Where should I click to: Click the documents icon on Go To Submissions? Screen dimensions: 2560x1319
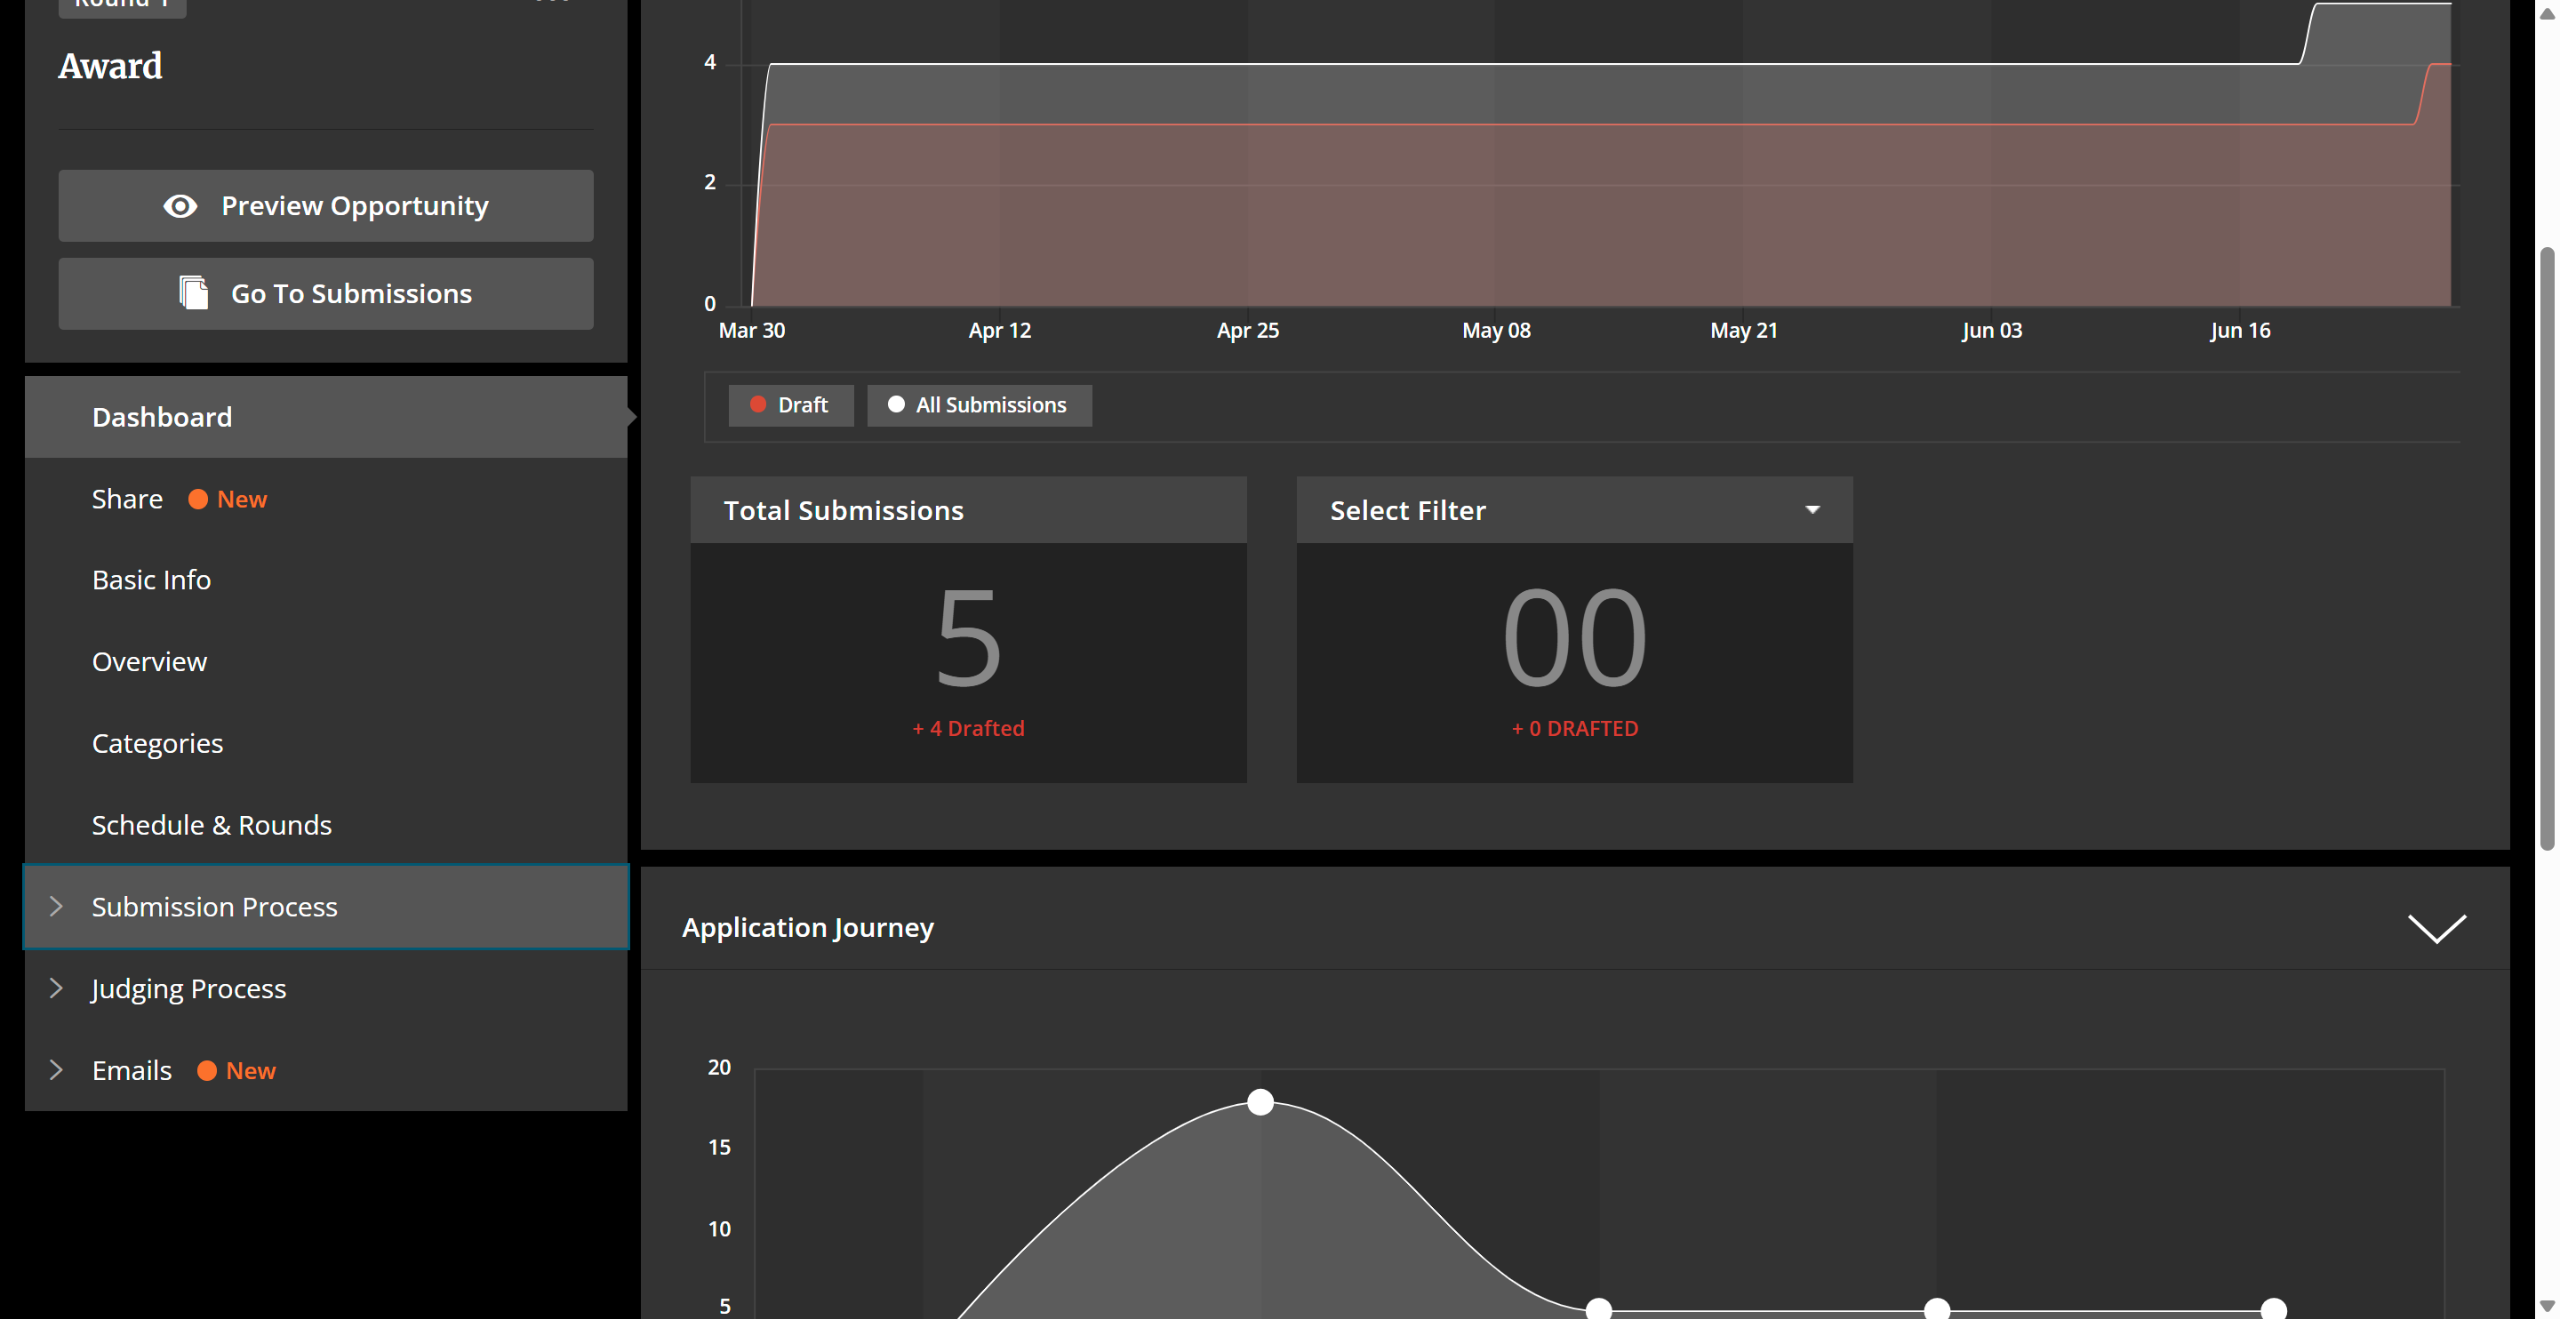coord(194,293)
